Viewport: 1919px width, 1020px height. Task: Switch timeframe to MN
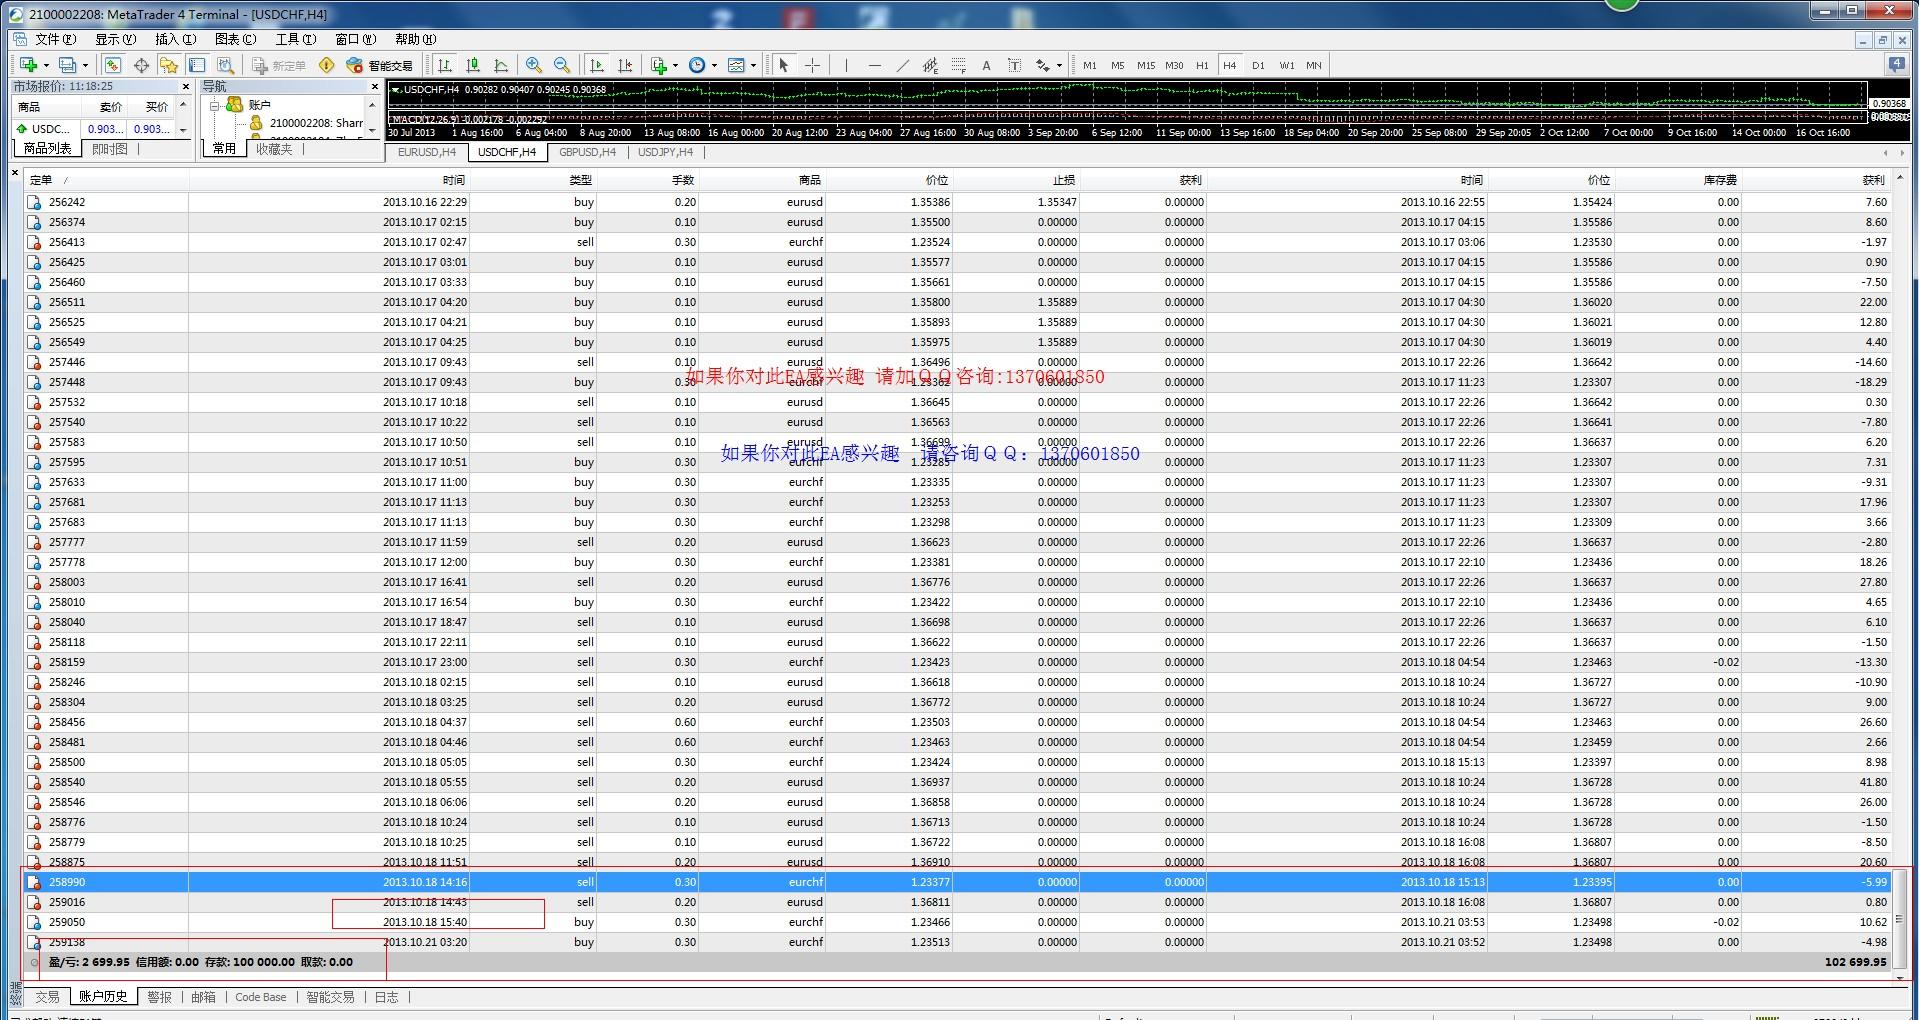point(1314,65)
